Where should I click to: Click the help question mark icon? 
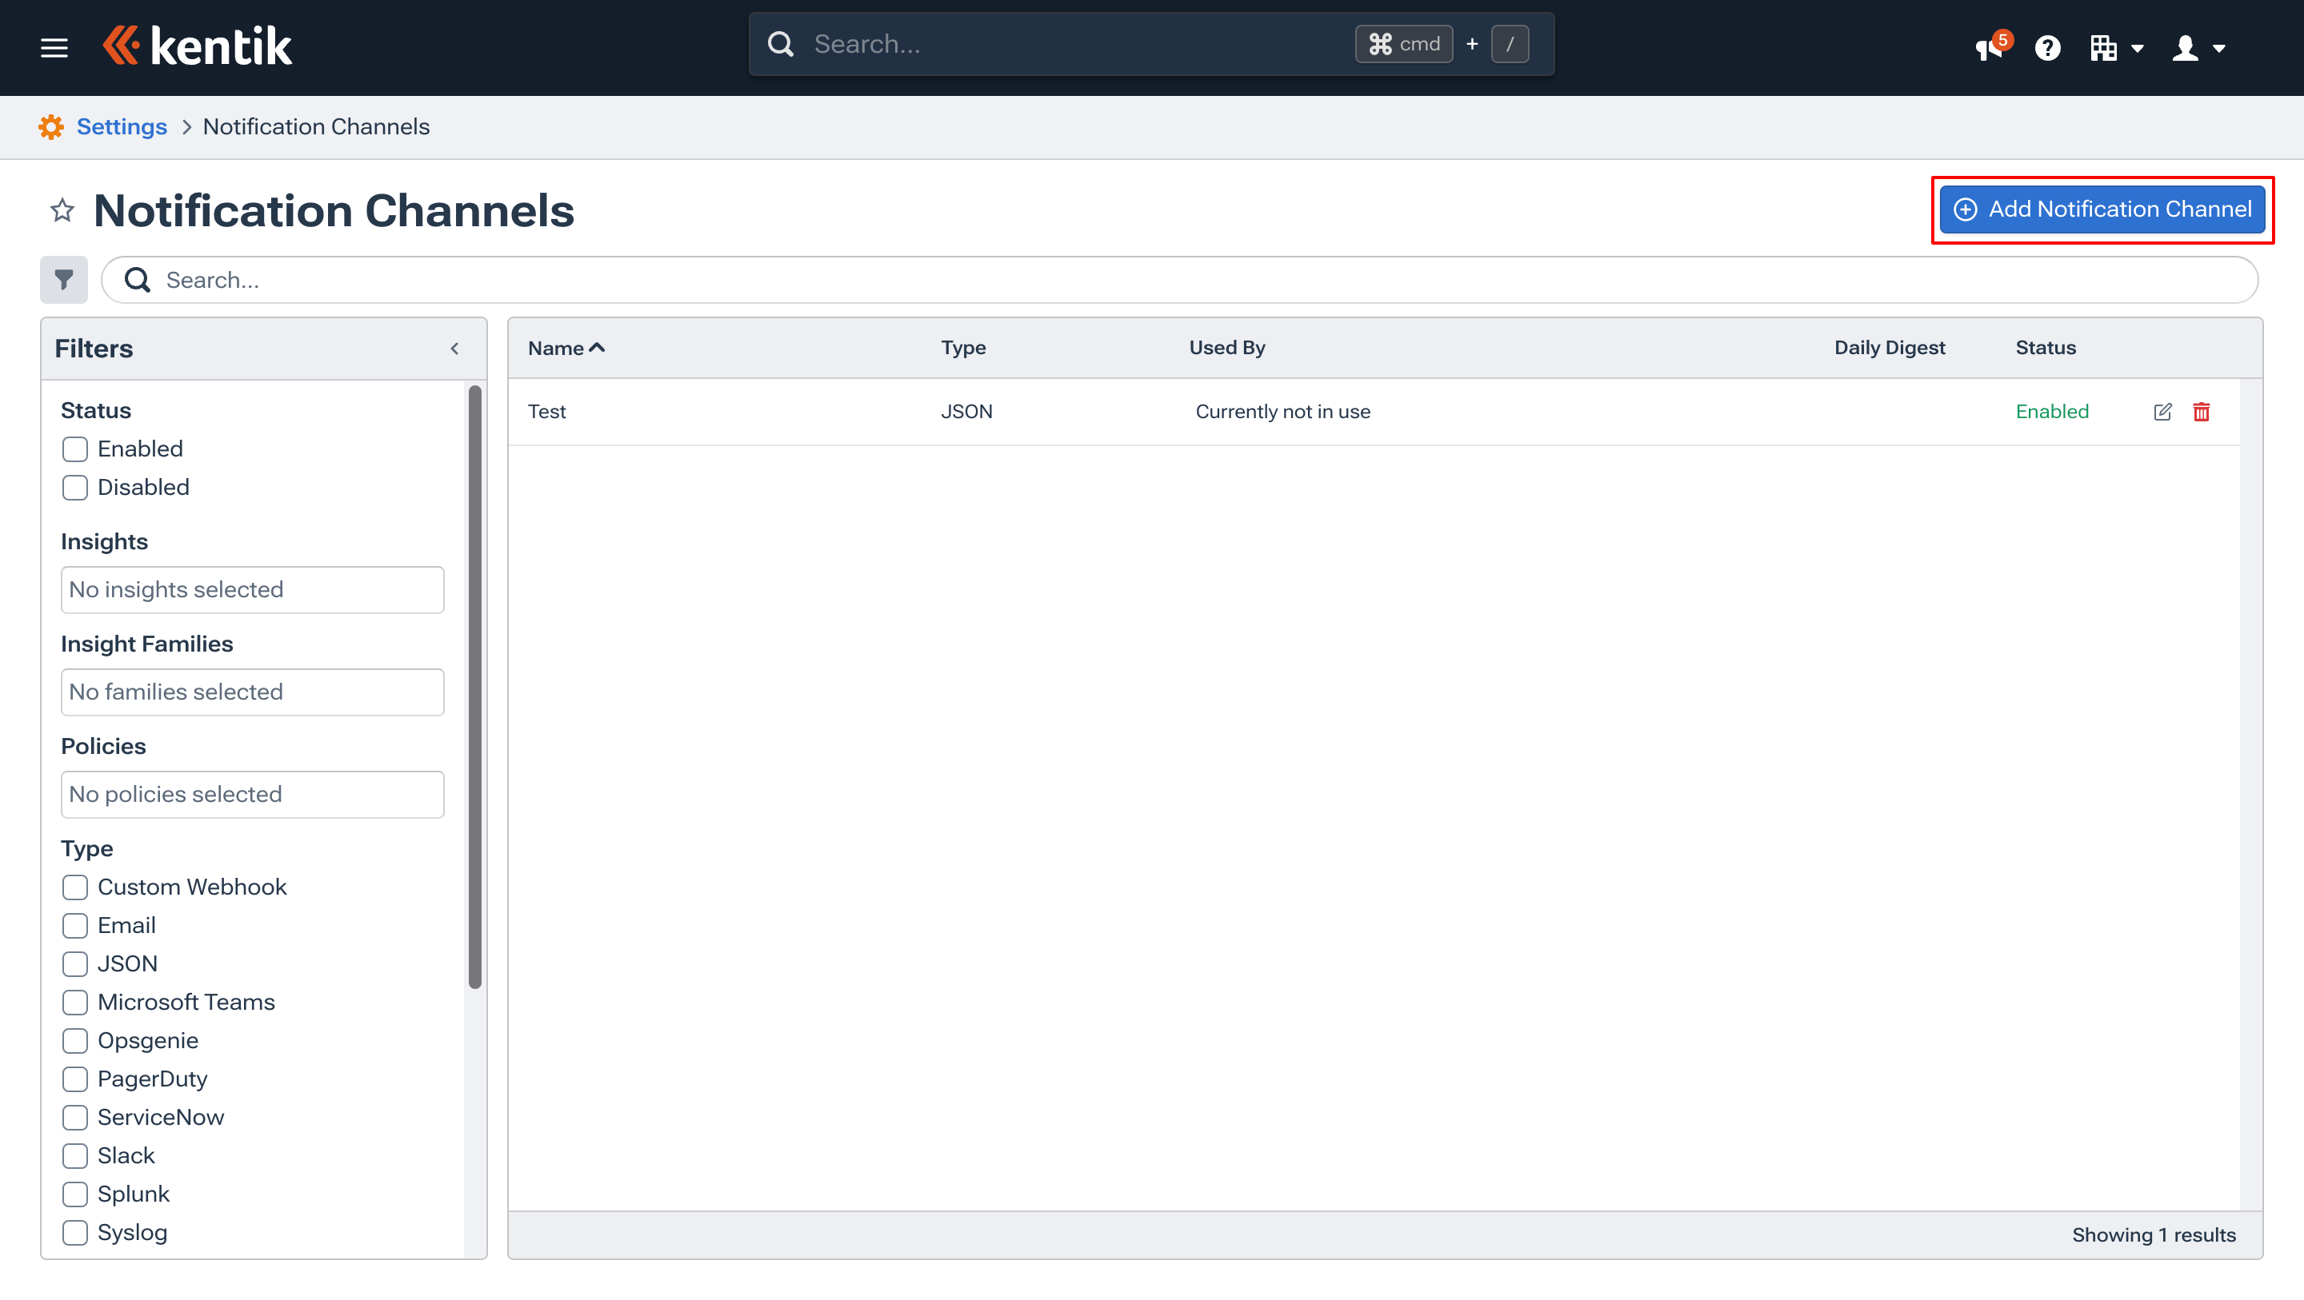pyautogui.click(x=2047, y=47)
